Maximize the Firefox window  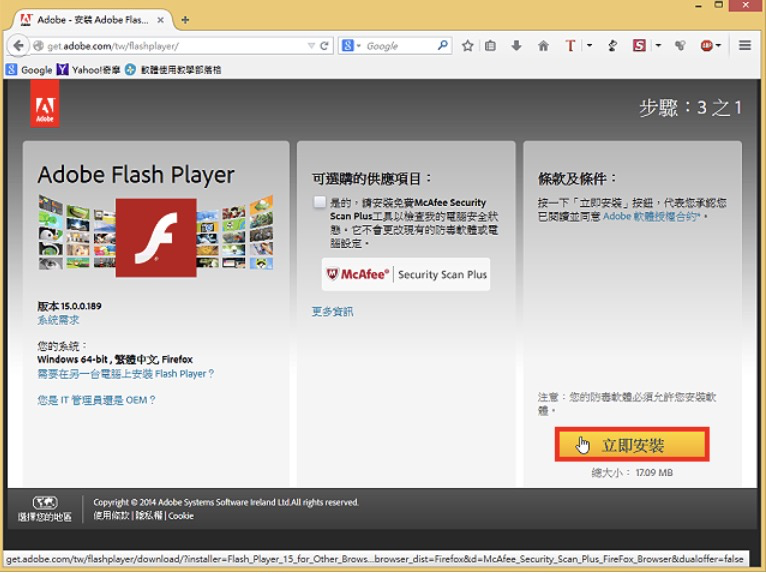pos(719,5)
